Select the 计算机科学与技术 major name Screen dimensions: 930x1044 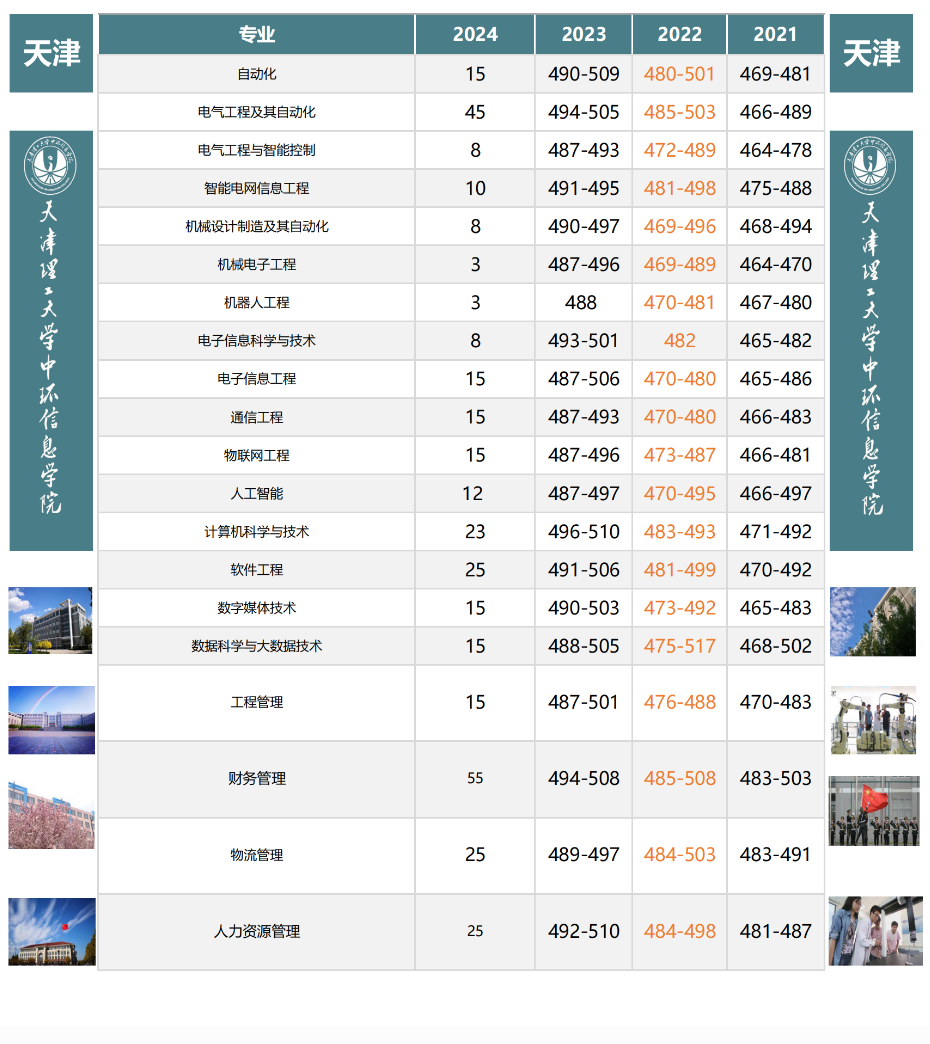pos(257,531)
